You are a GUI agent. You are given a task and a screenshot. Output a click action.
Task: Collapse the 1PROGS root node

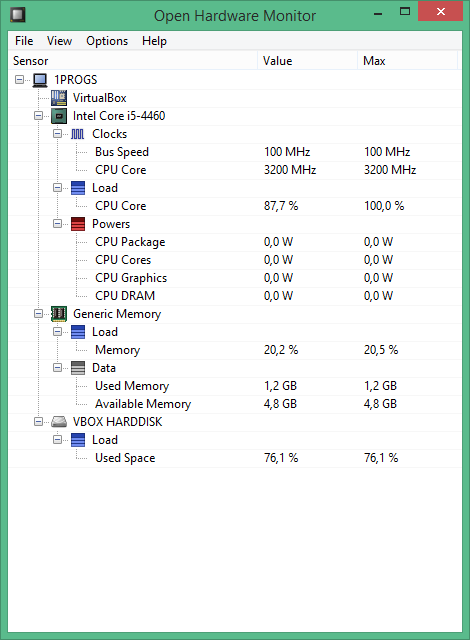[19, 80]
